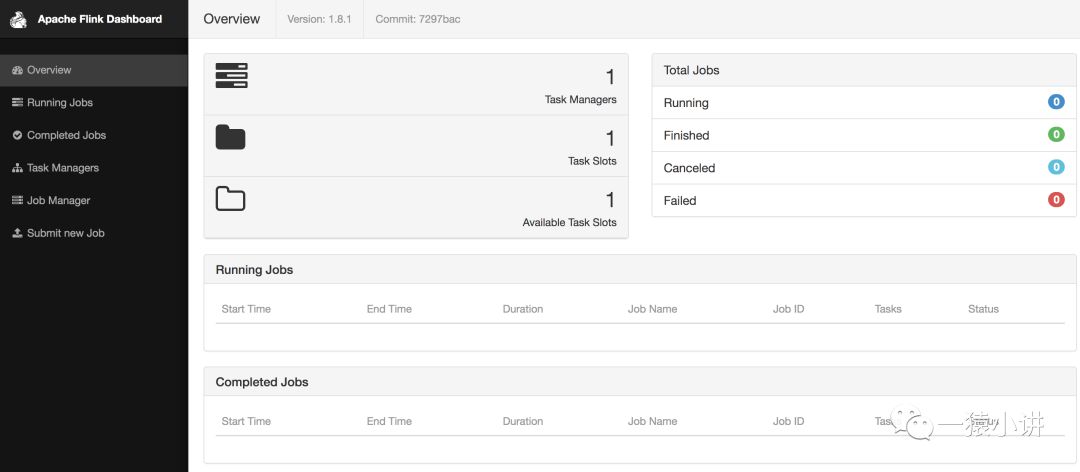This screenshot has width=1080, height=472.
Task: Click the Completed Jobs panel heading
Action: click(x=262, y=382)
